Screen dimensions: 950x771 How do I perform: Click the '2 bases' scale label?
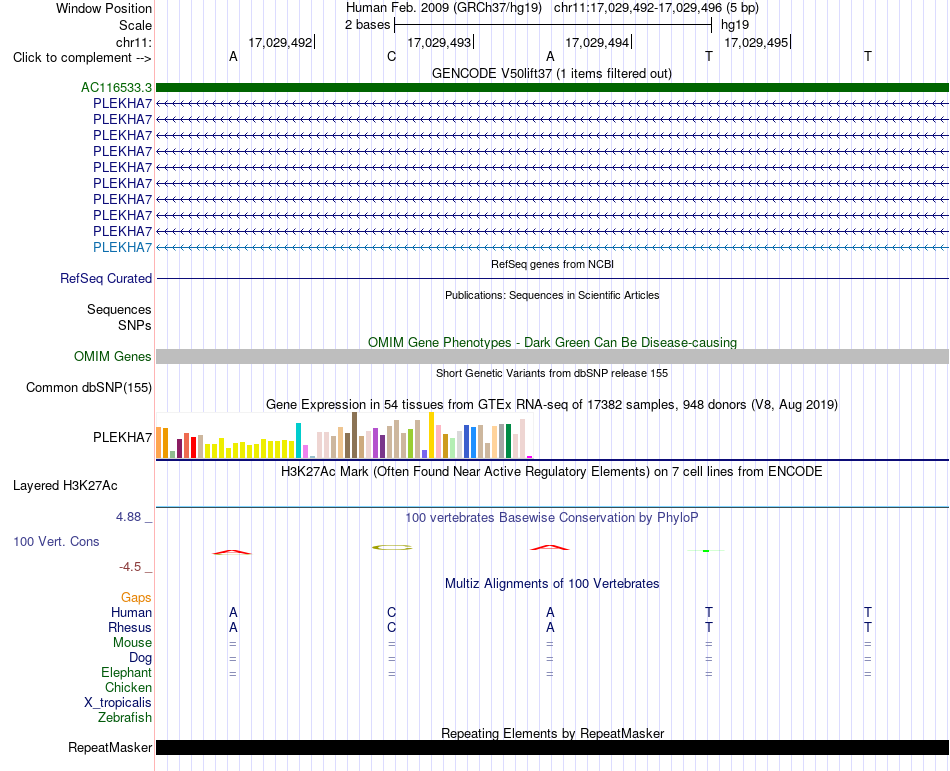pos(368,25)
